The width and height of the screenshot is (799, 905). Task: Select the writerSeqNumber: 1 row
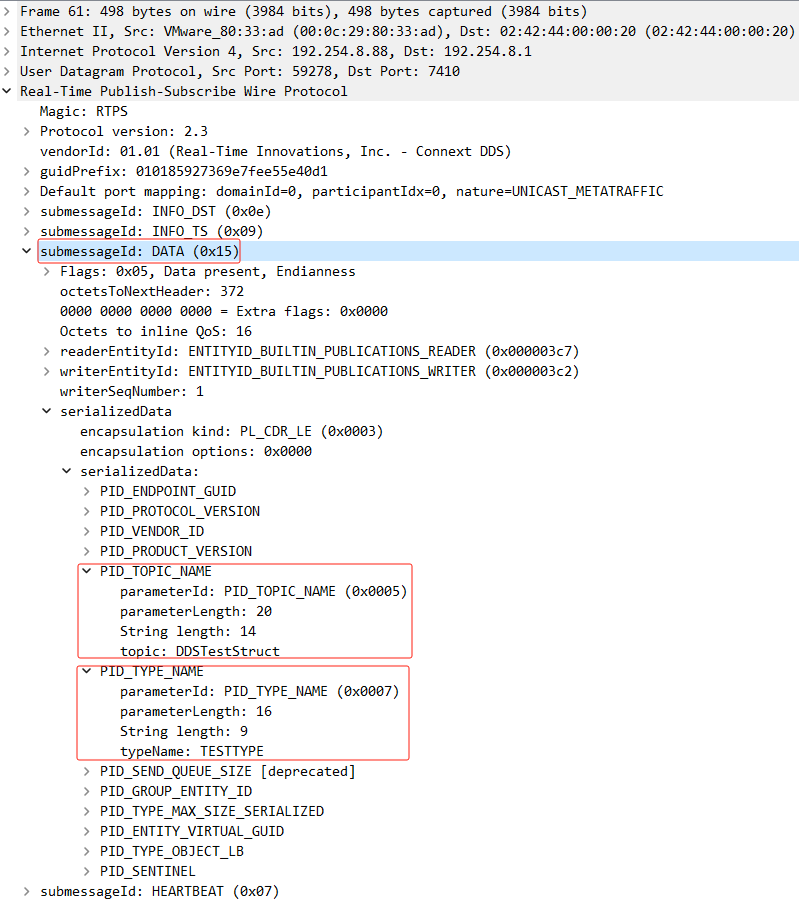131,391
